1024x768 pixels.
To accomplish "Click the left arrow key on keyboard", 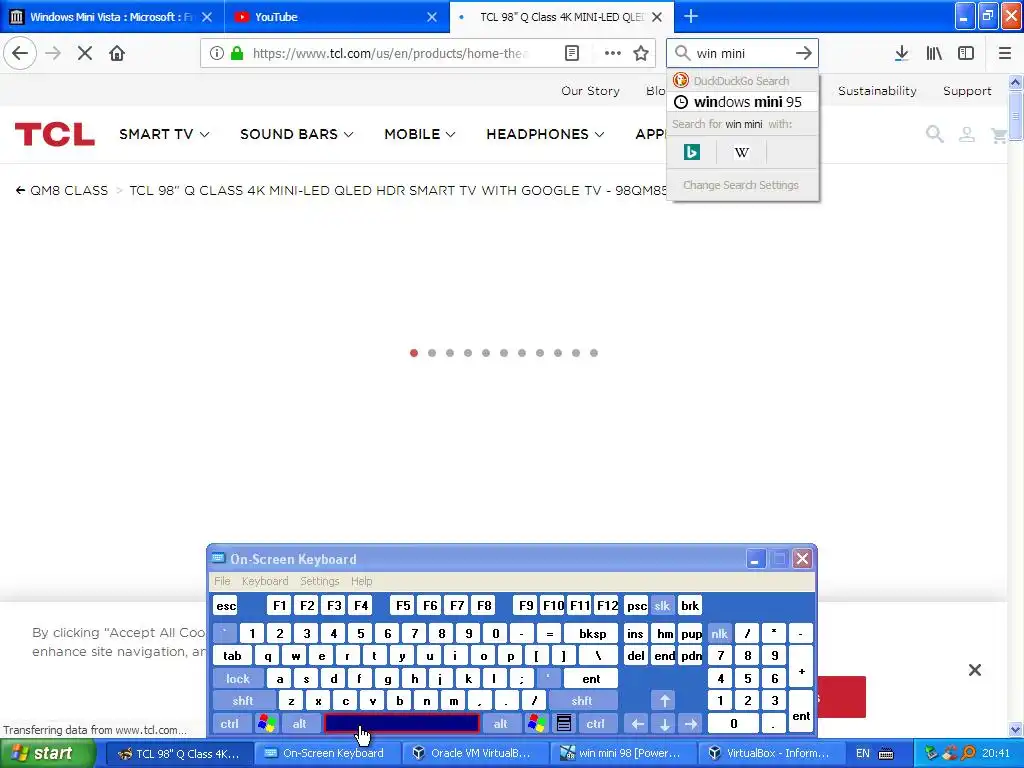I will 637,724.
